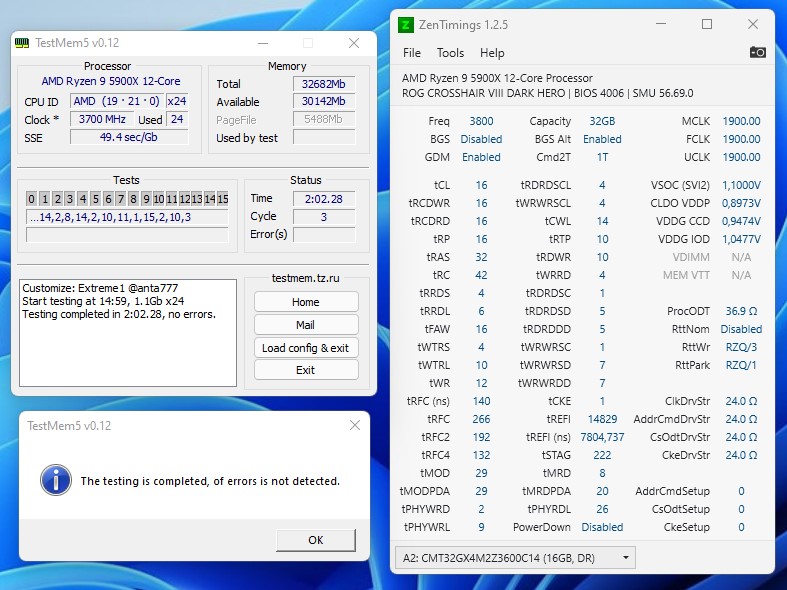Click the CPU ID x24 field

point(177,101)
